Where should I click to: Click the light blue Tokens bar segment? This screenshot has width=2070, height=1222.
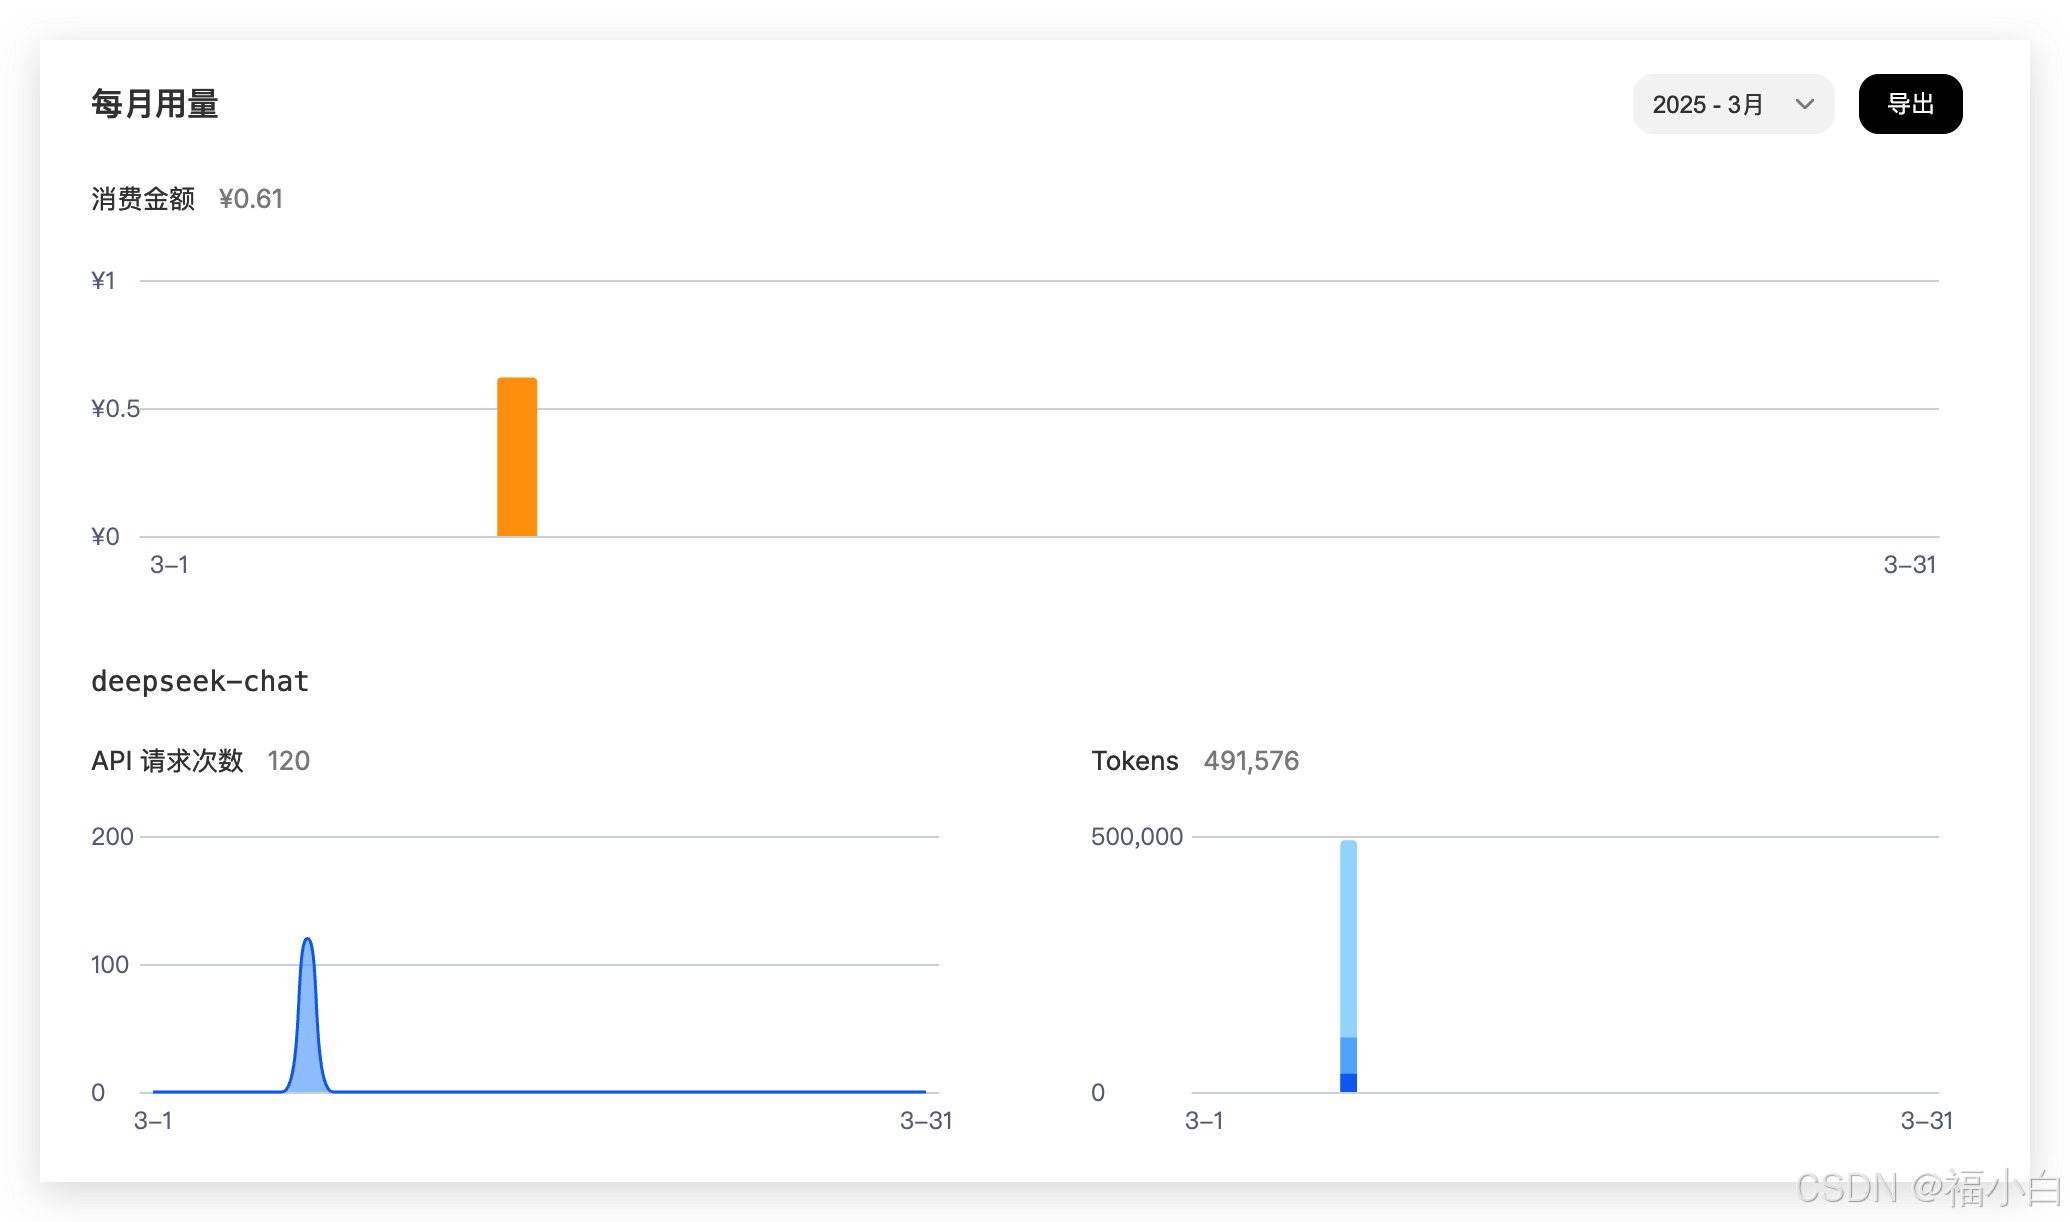(1348, 940)
